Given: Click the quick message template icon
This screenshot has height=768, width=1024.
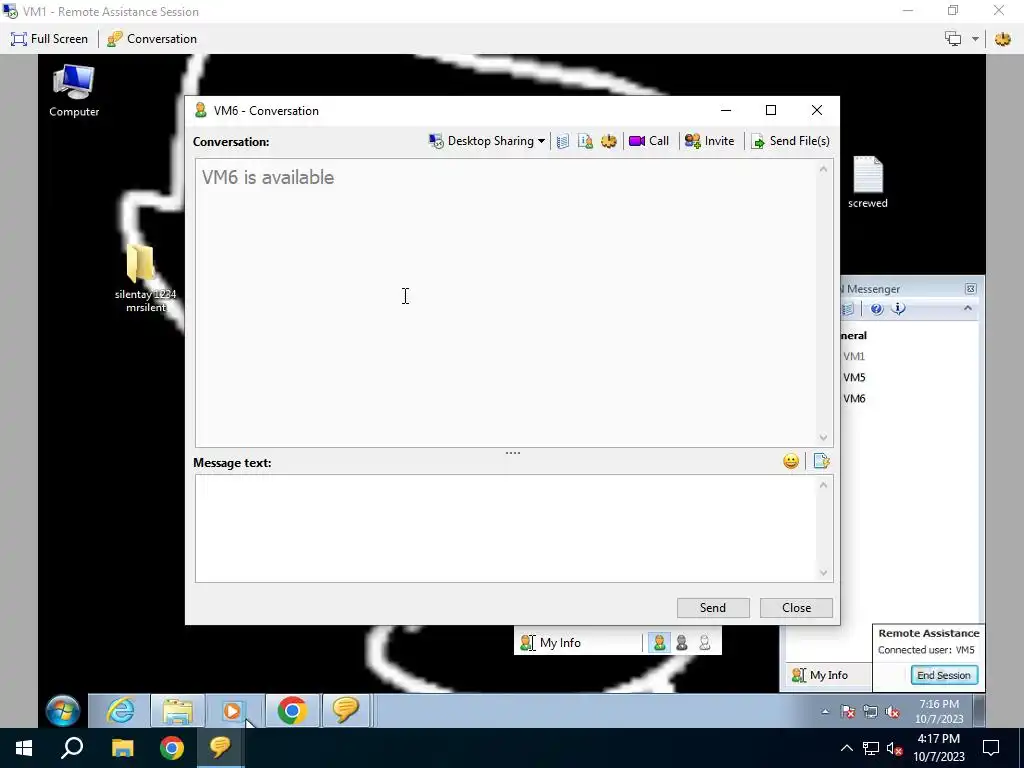Looking at the screenshot, I should tap(822, 462).
